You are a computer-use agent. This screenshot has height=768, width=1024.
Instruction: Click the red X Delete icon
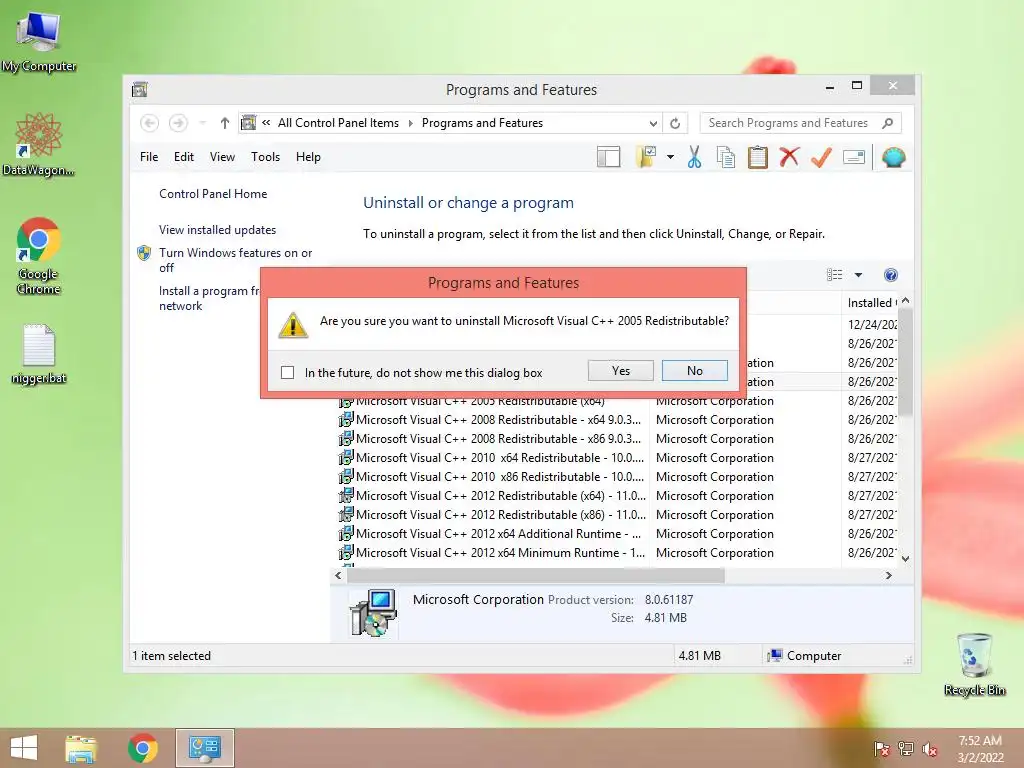[789, 157]
